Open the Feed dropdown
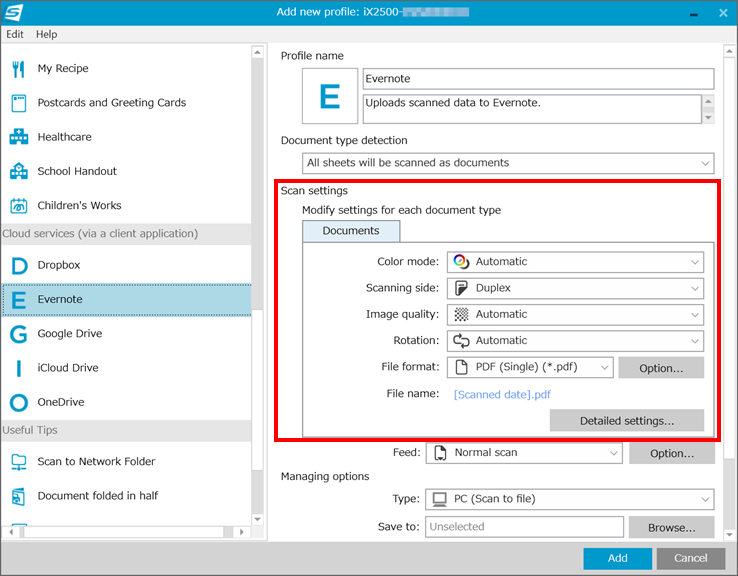Image resolution: width=738 pixels, height=576 pixels. (x=524, y=453)
